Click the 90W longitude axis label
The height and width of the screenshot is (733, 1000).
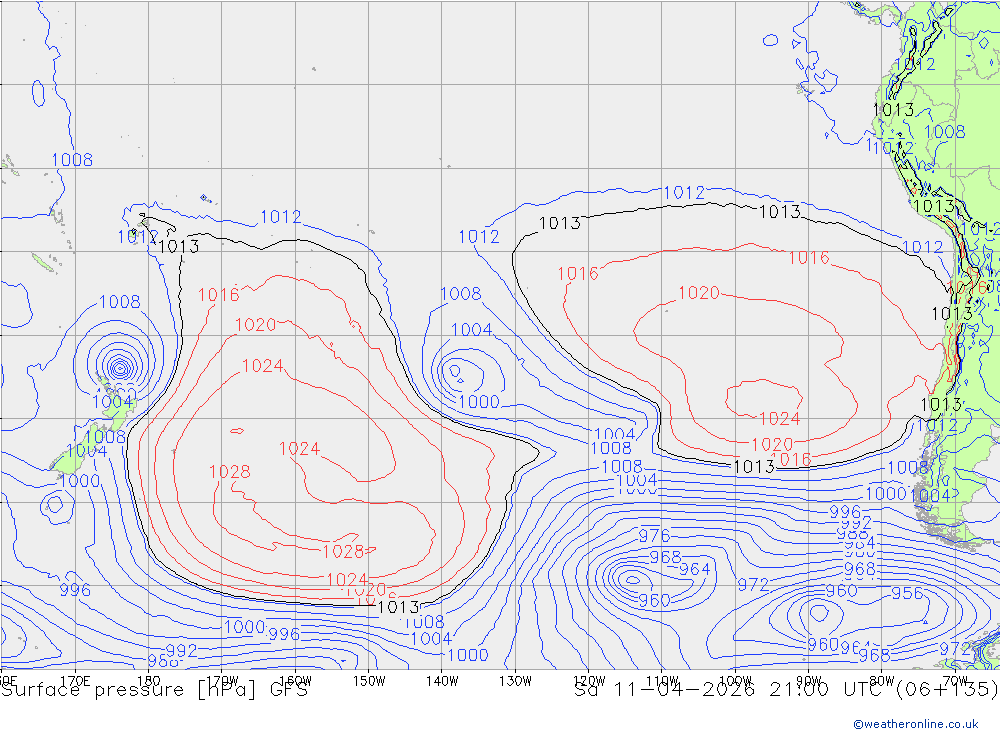click(809, 681)
